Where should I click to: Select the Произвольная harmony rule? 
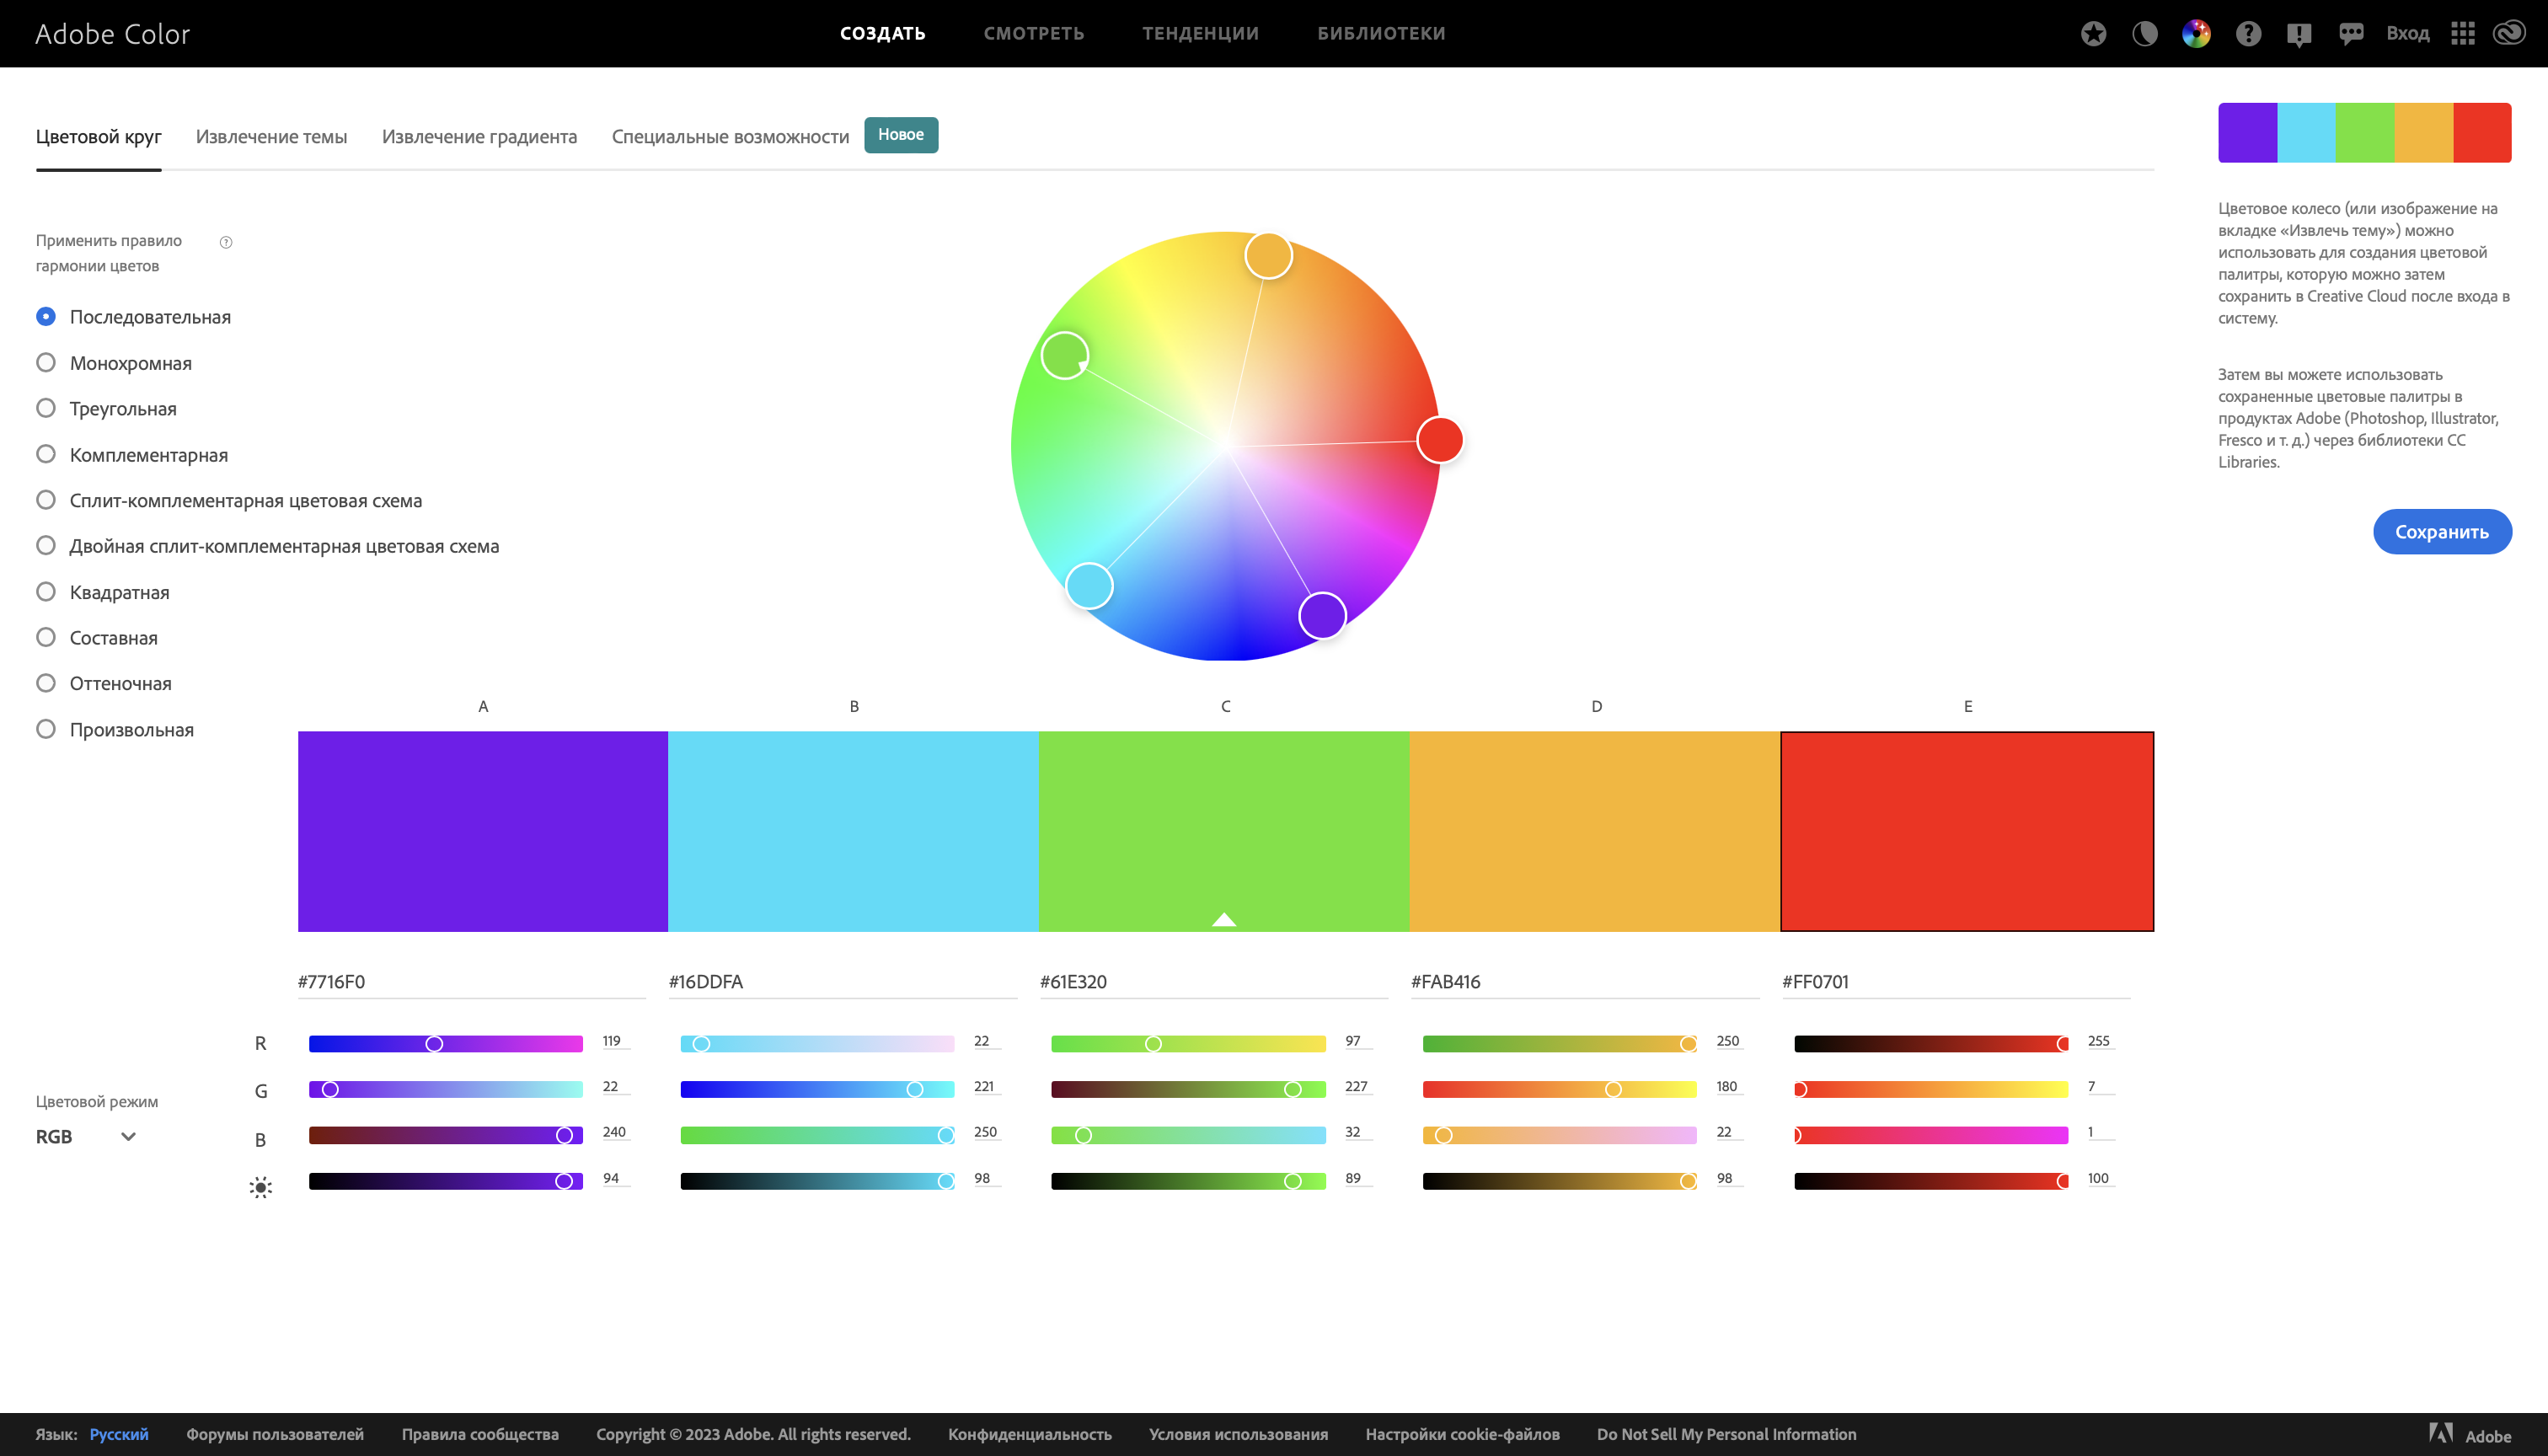(115, 730)
